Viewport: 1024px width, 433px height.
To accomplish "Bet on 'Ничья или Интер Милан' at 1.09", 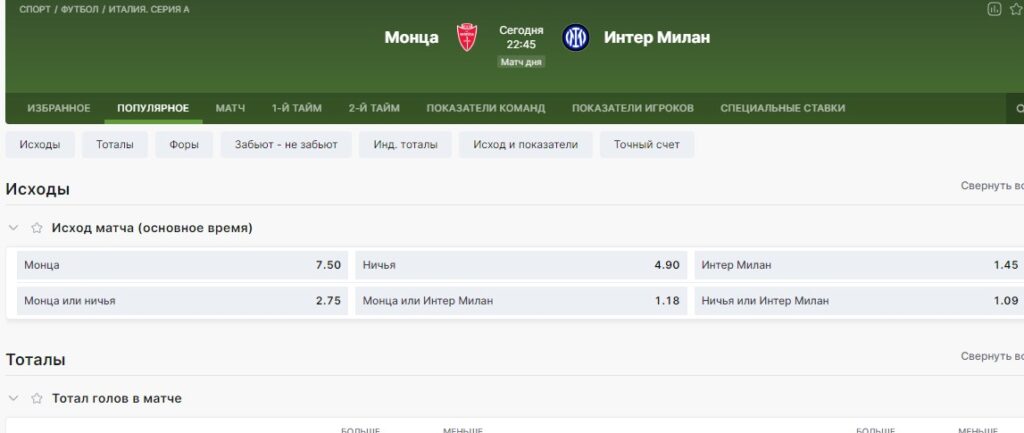I will (x=859, y=301).
